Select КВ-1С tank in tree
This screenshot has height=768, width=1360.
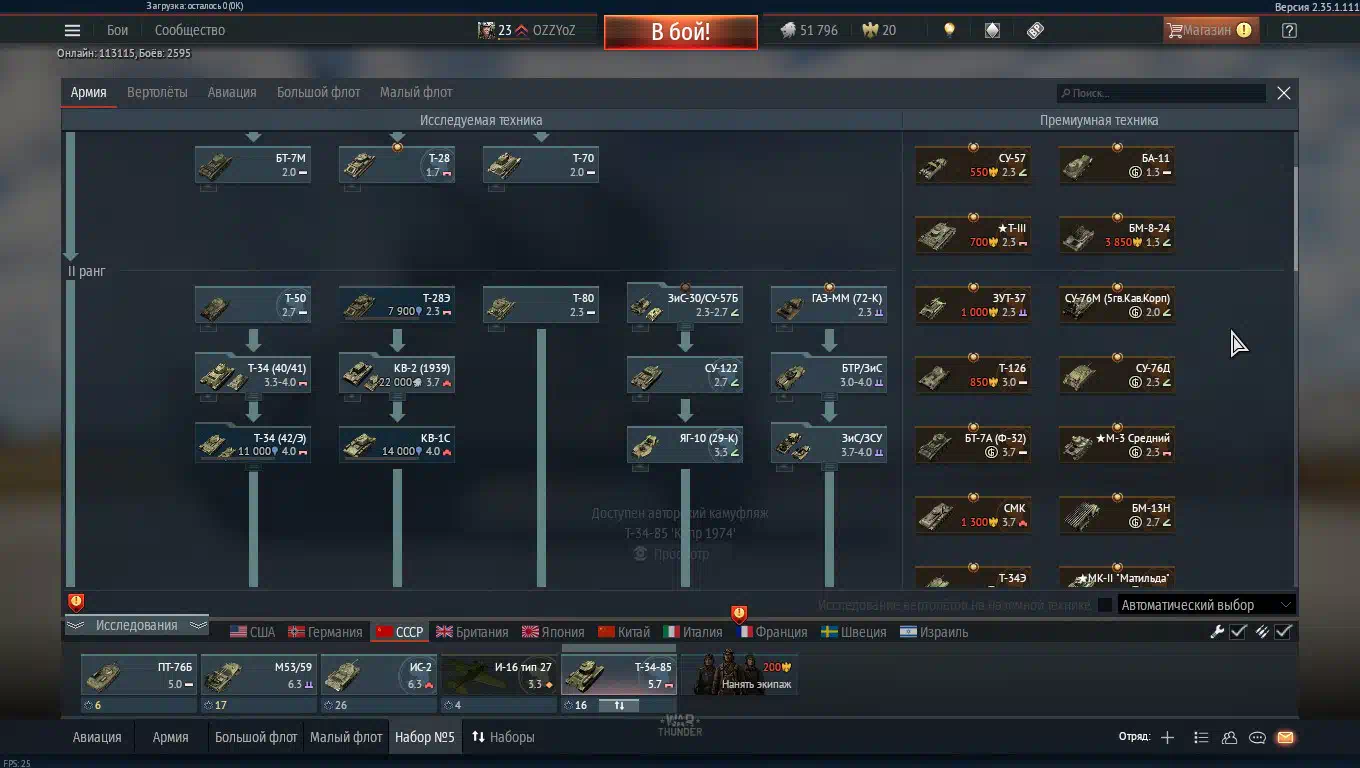coord(397,445)
